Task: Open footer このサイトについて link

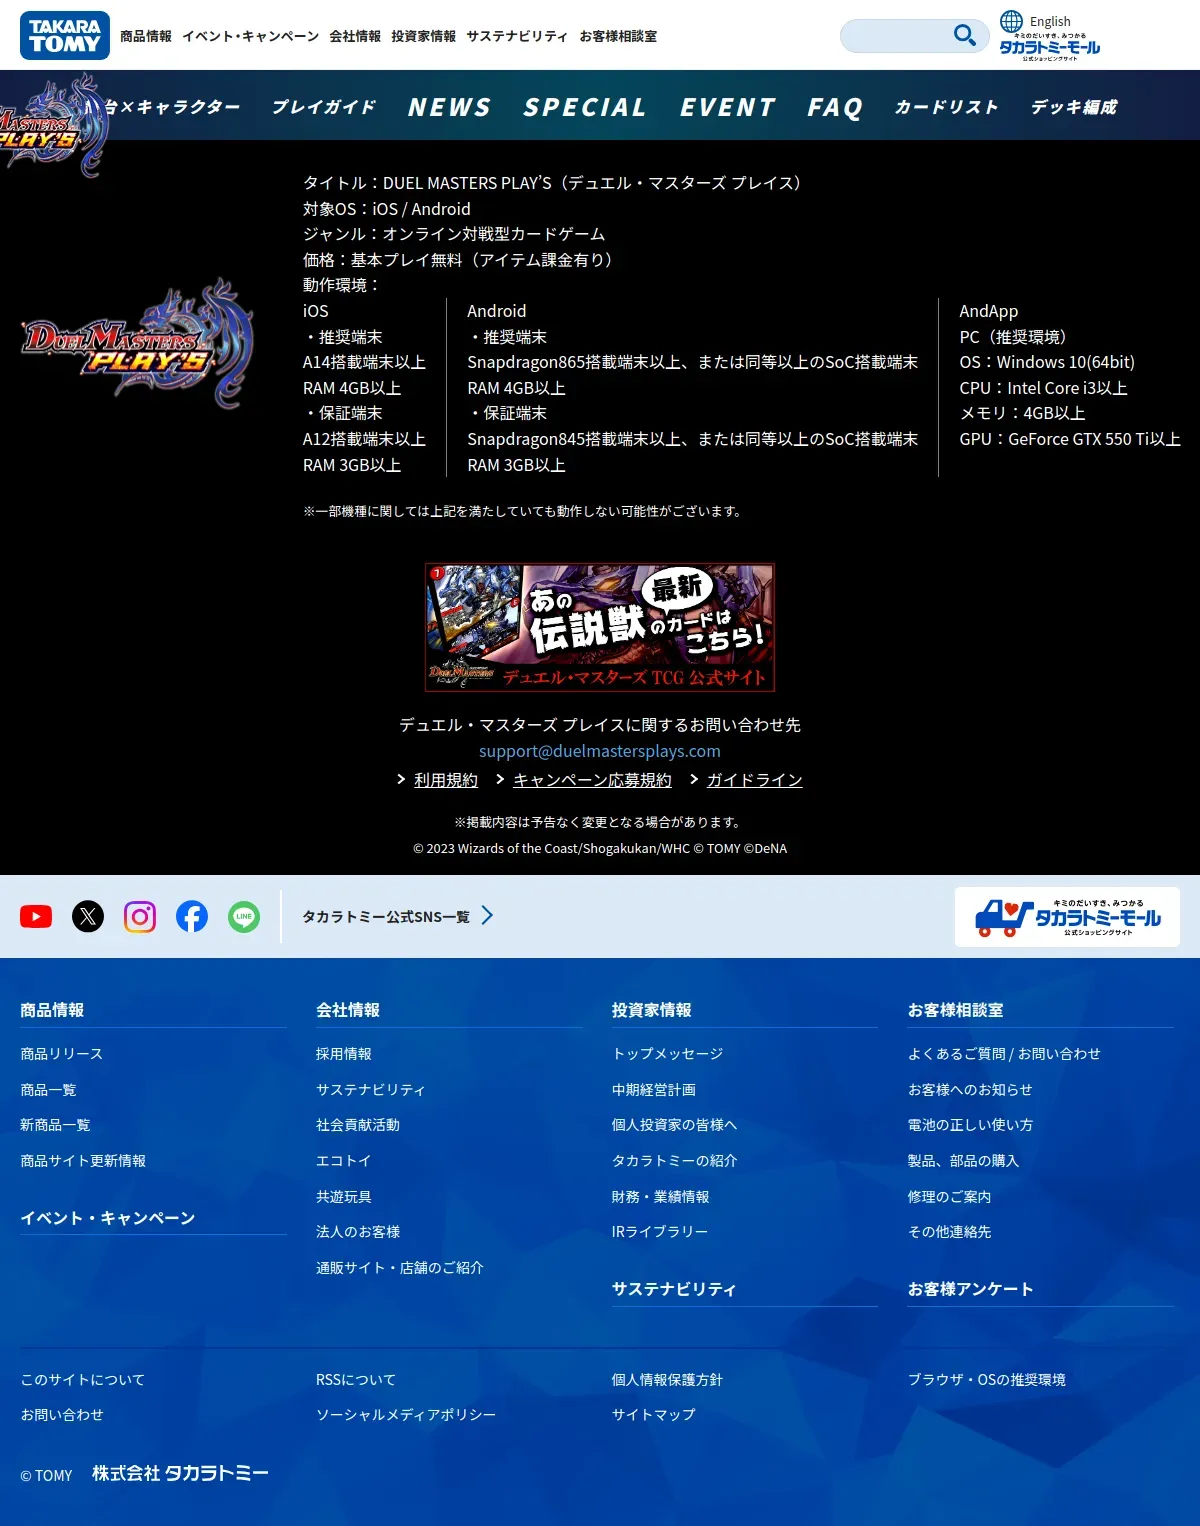Action: tap(83, 1380)
